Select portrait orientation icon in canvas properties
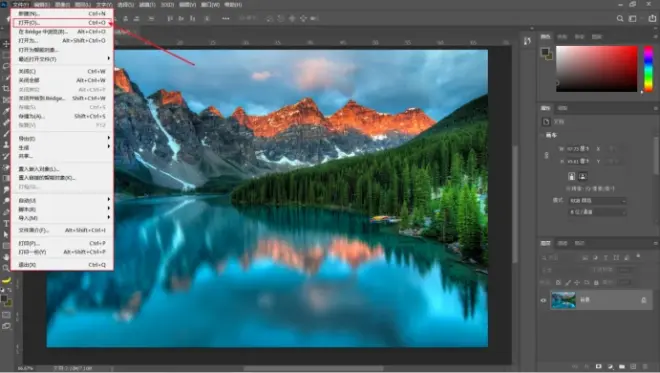The height and width of the screenshot is (373, 660). (572, 176)
